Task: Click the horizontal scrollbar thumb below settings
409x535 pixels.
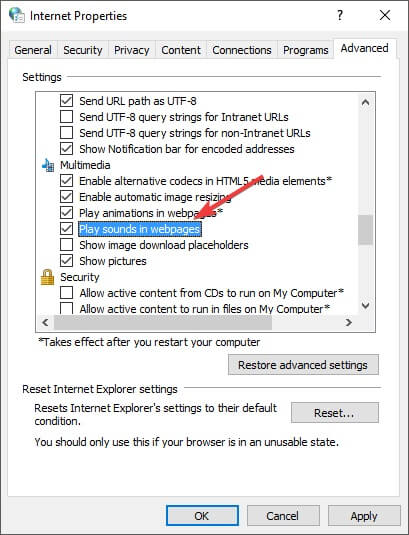Action: coord(163,322)
